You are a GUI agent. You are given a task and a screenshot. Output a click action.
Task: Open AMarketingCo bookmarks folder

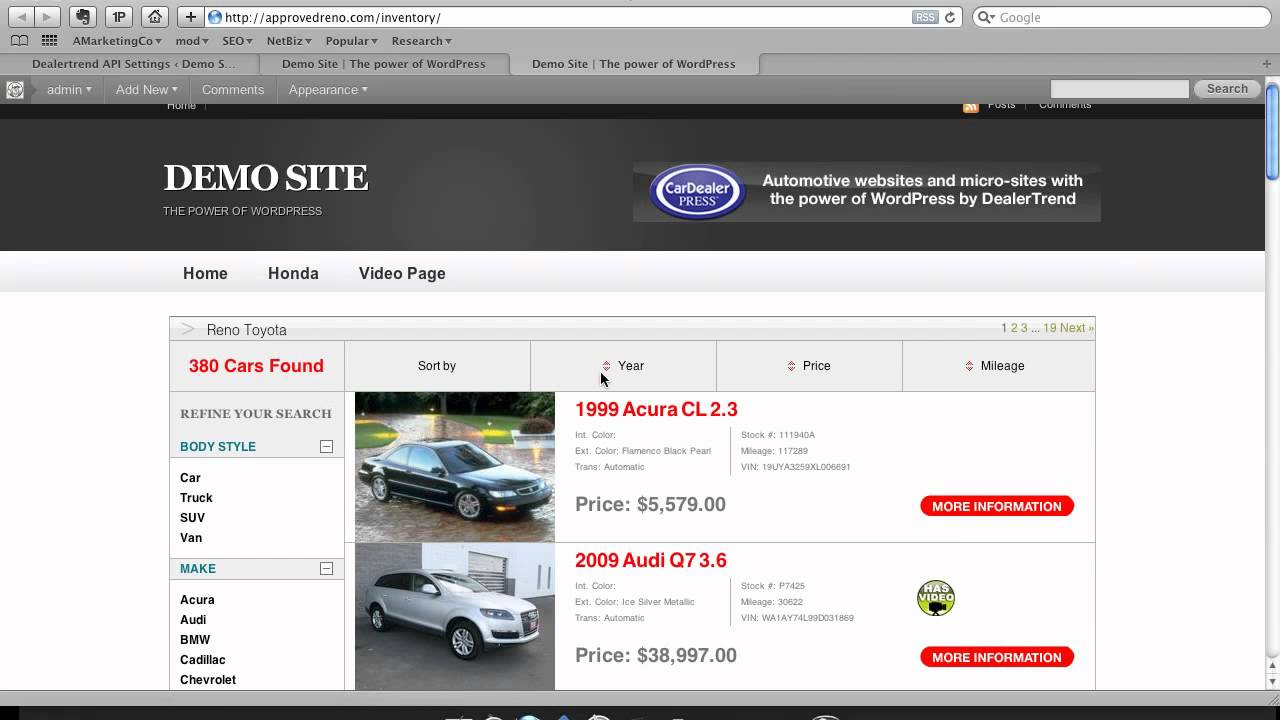point(117,41)
